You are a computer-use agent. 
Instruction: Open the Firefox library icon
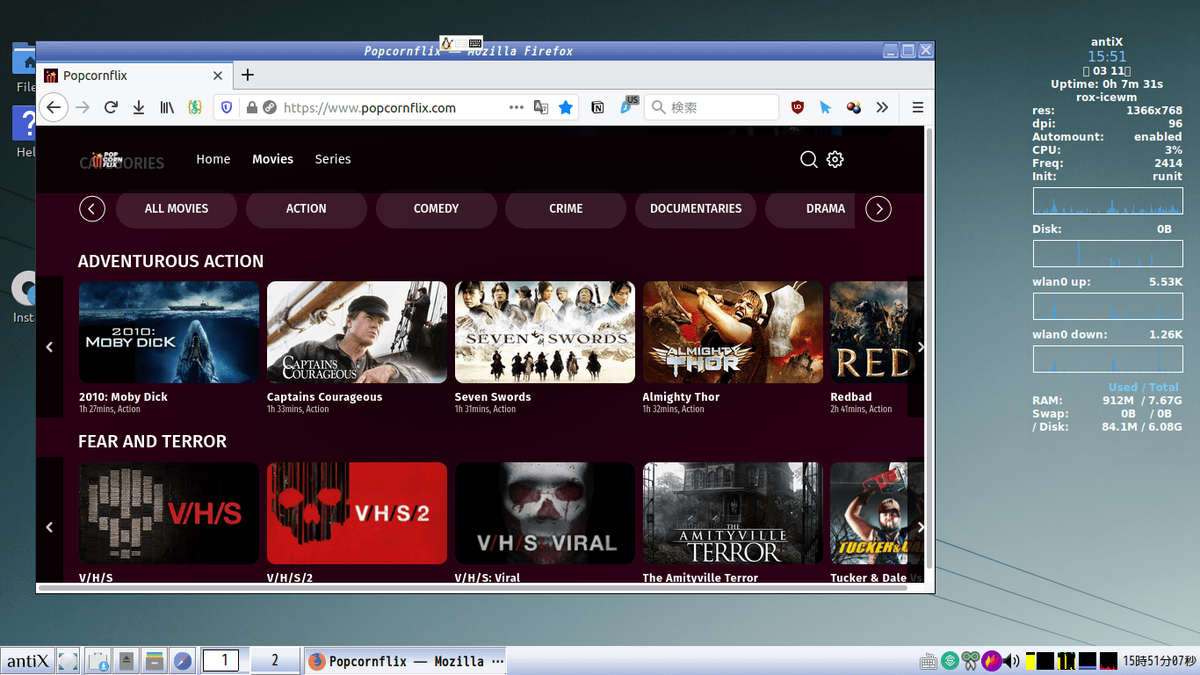coord(169,107)
